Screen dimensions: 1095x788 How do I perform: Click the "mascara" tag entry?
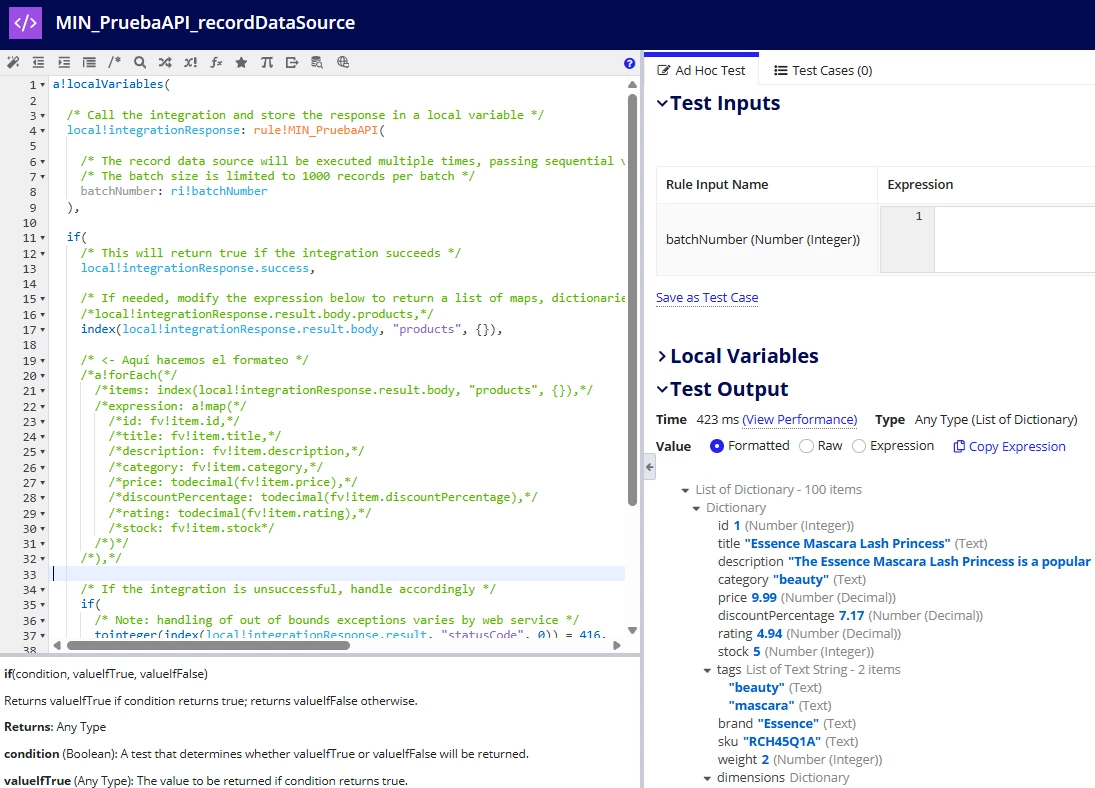coord(780,706)
